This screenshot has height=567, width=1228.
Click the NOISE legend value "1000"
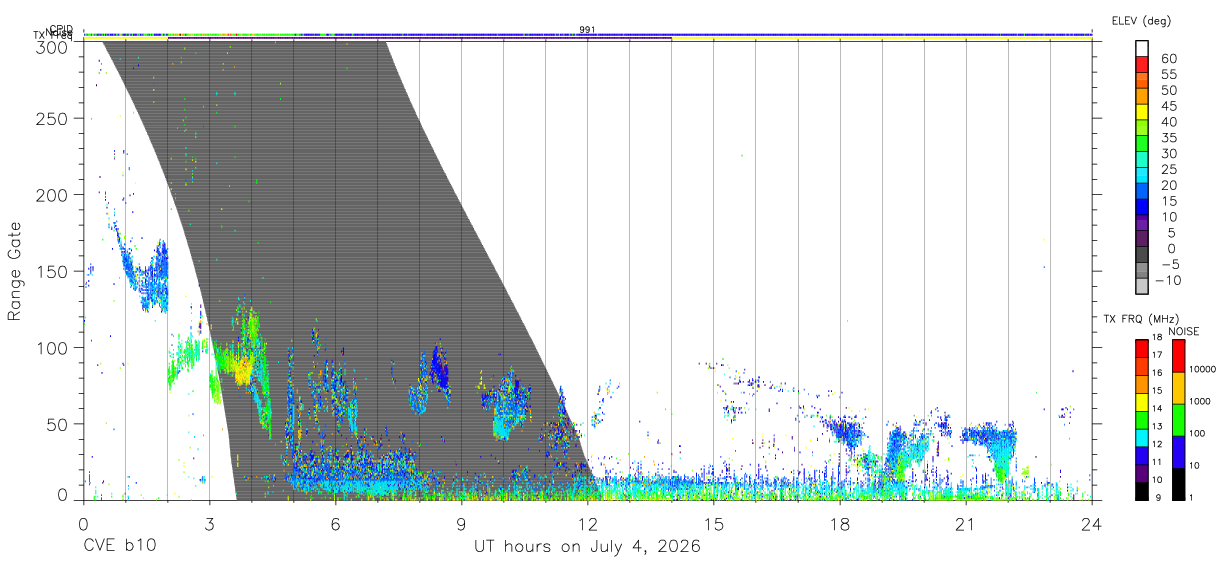coord(1201,401)
